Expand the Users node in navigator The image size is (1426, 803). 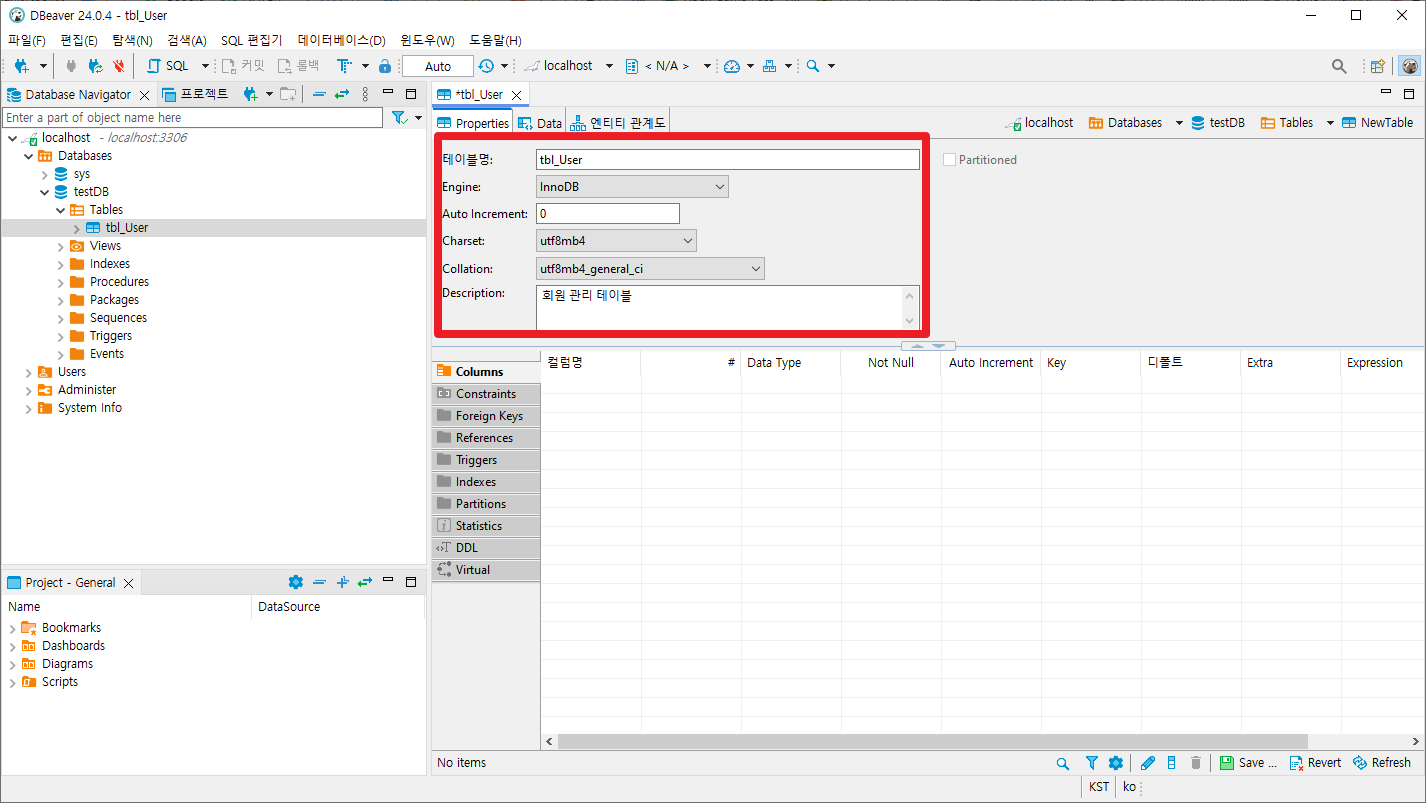29,372
